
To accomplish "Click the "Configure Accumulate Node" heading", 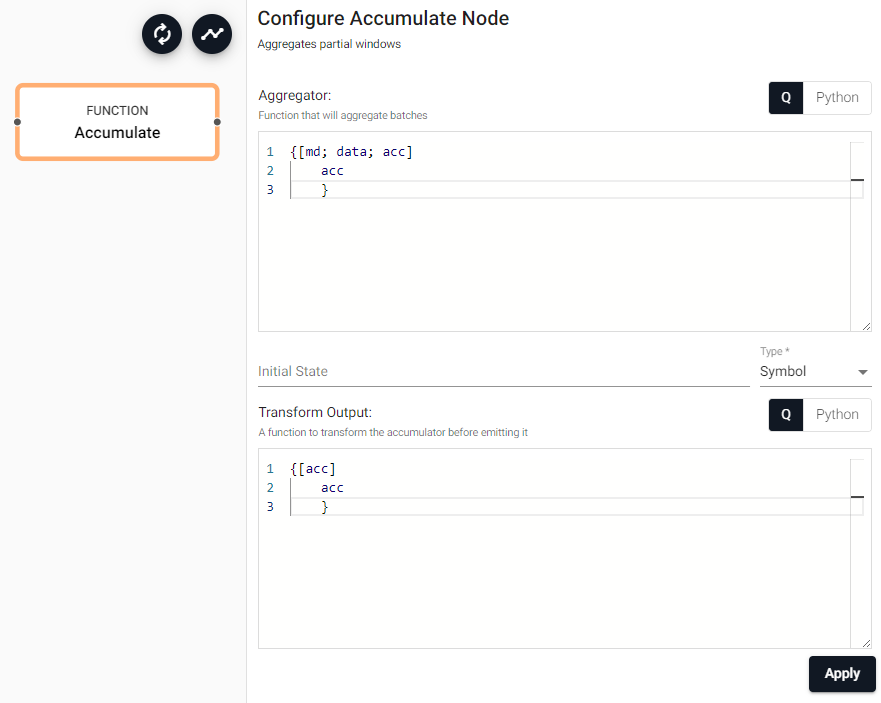I will pos(383,19).
